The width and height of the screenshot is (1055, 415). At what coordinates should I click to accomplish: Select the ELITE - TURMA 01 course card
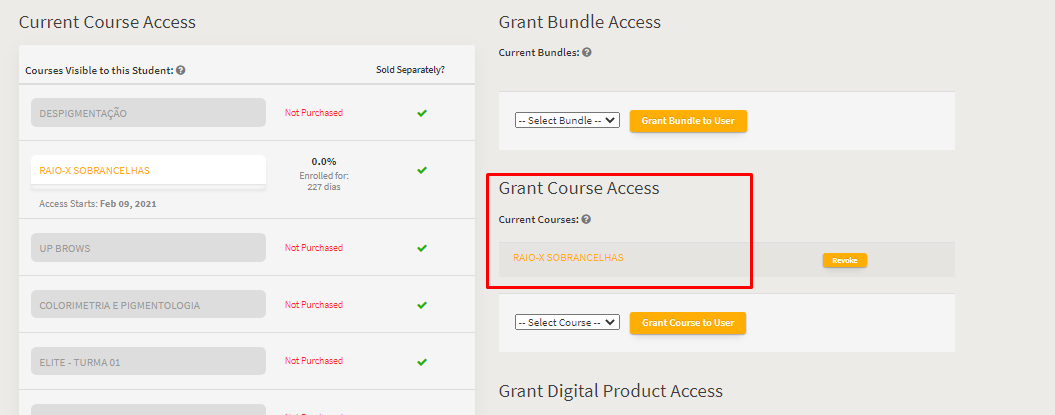point(148,361)
